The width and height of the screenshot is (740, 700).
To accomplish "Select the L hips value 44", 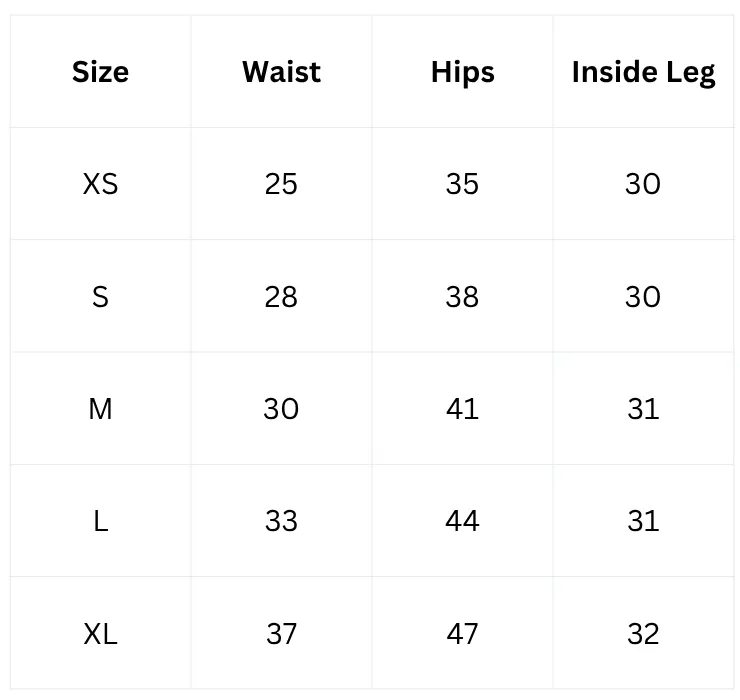I will (462, 521).
